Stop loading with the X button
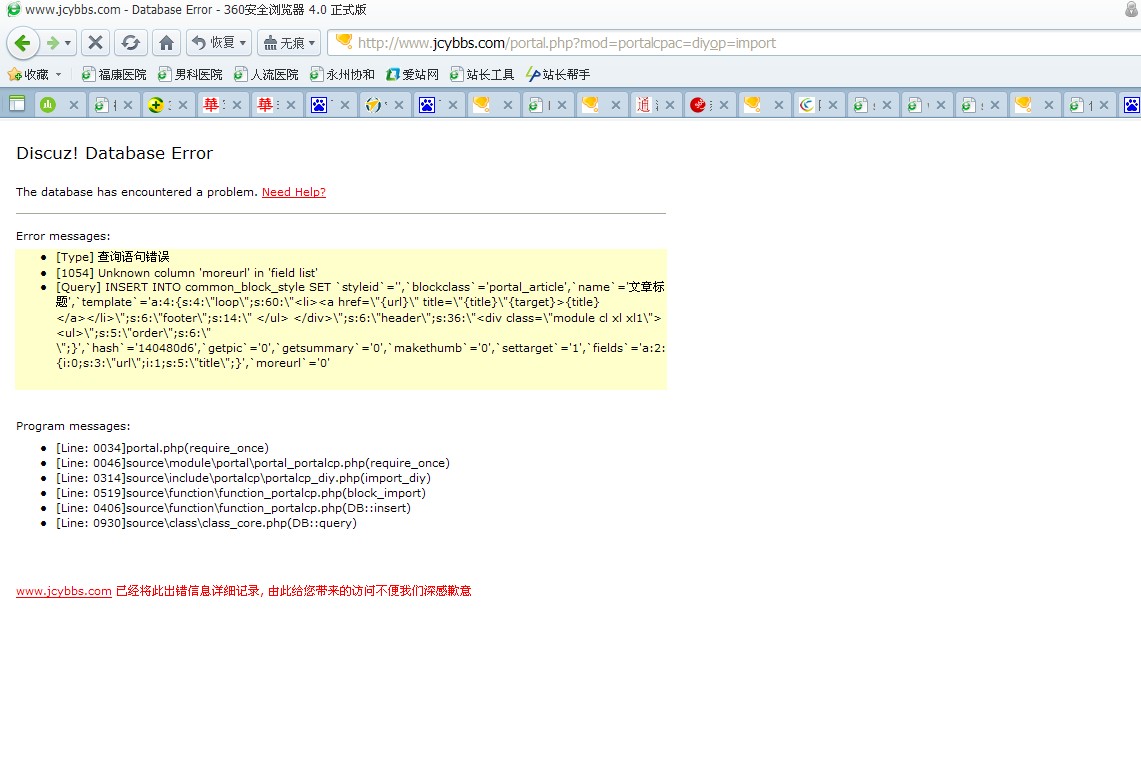Image resolution: width=1141 pixels, height=758 pixels. point(95,43)
